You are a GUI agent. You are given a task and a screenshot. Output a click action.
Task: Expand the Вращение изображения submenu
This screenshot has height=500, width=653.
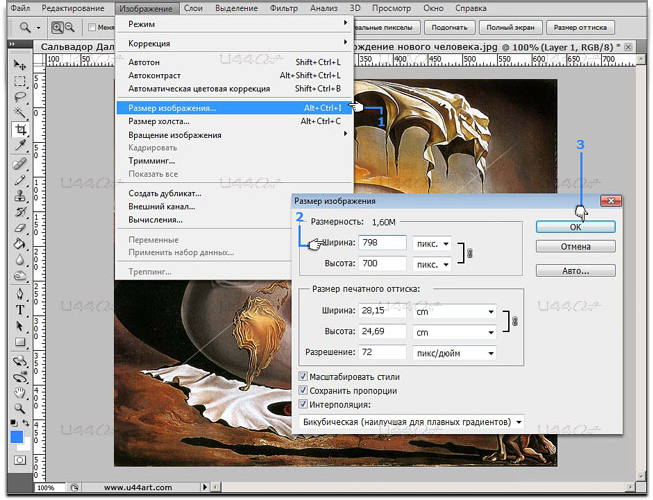[x=234, y=134]
